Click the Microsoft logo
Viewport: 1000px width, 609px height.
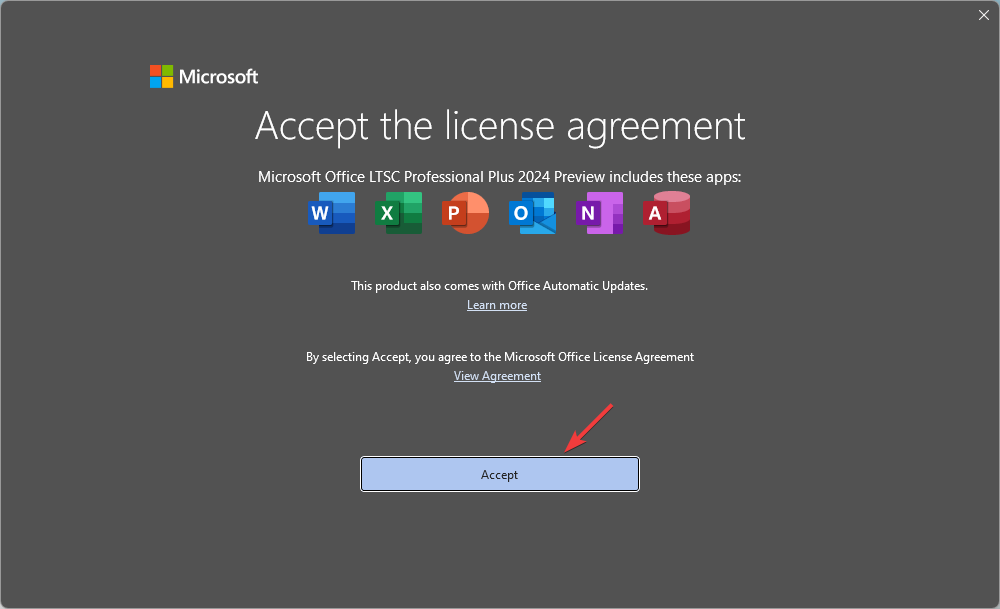click(204, 77)
